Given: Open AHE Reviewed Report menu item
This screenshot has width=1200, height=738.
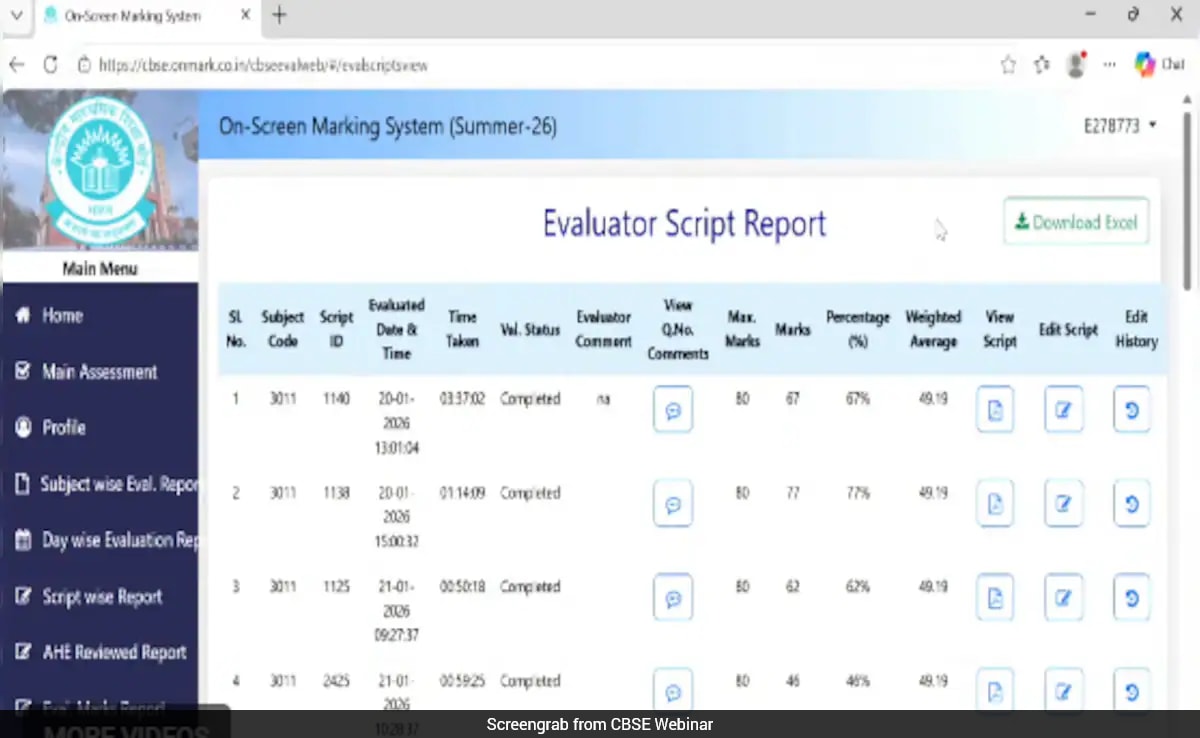Looking at the screenshot, I should click(x=114, y=652).
